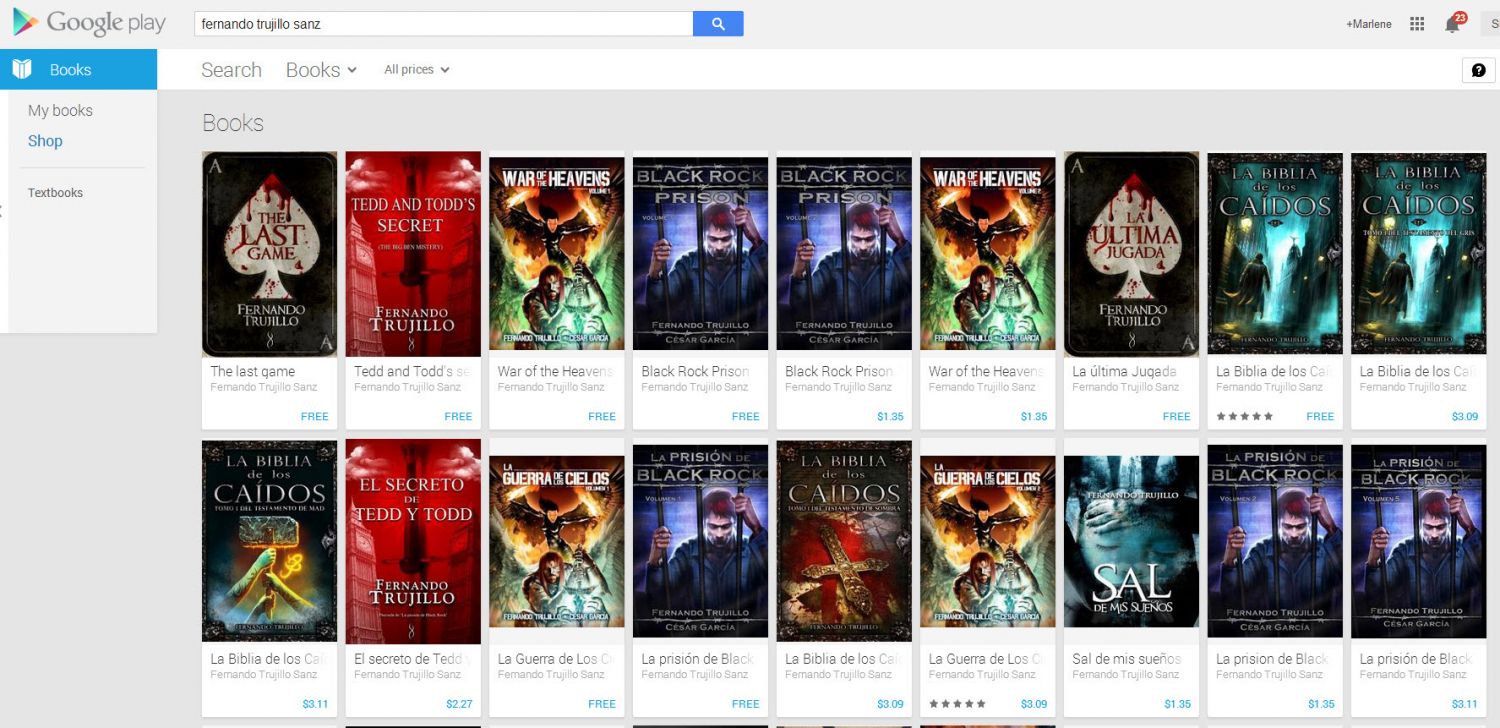Switch to the Shop section
1500x728 pixels.
(x=44, y=141)
